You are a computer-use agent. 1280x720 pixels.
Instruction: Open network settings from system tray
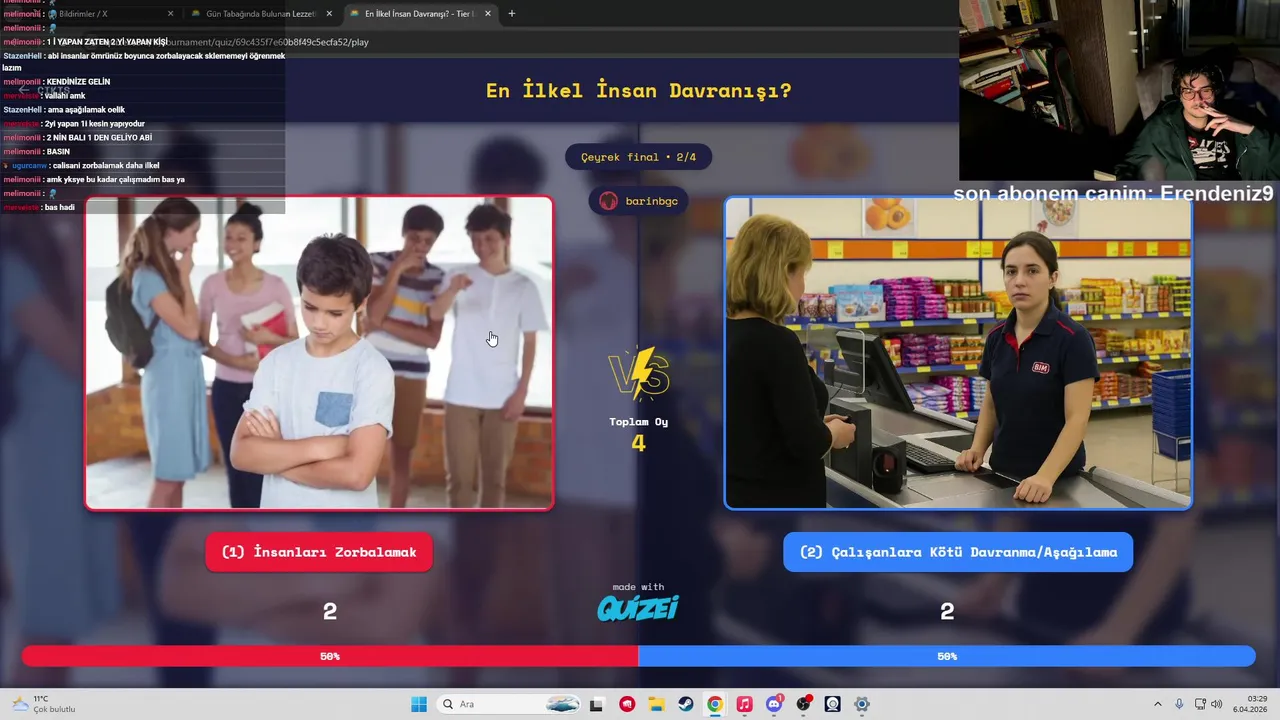tap(1200, 704)
